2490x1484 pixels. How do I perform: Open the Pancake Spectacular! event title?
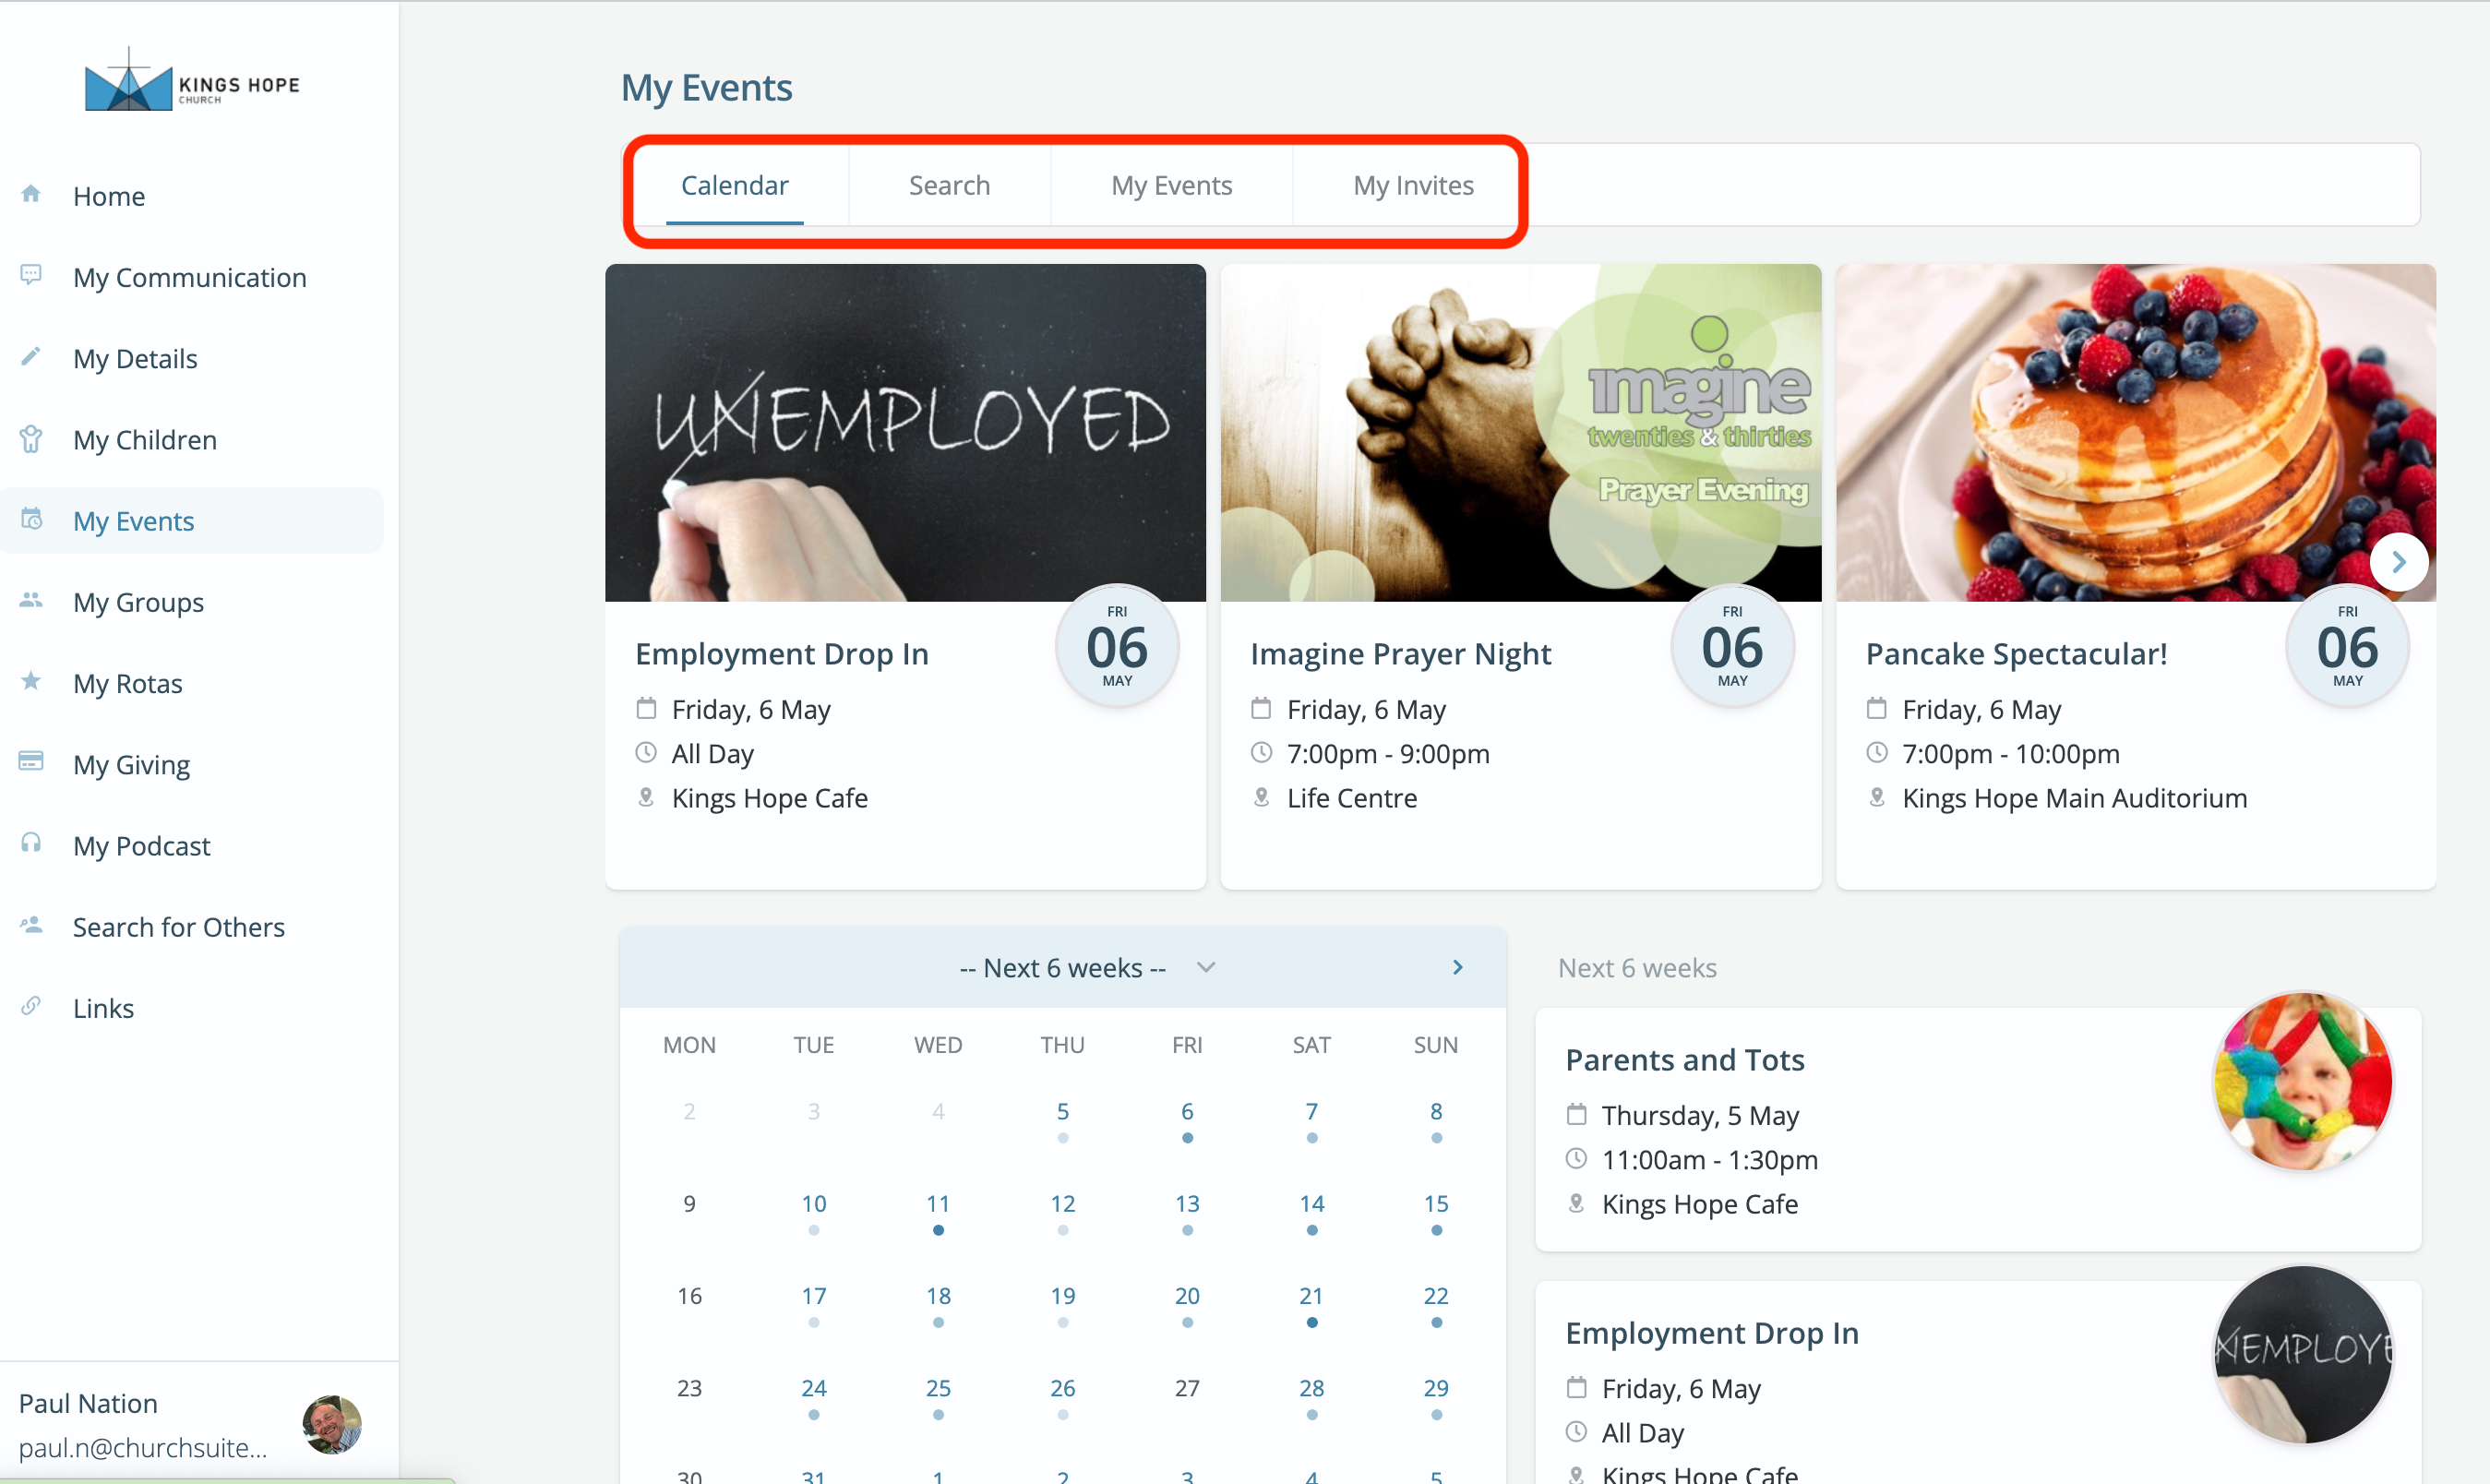tap(2016, 653)
